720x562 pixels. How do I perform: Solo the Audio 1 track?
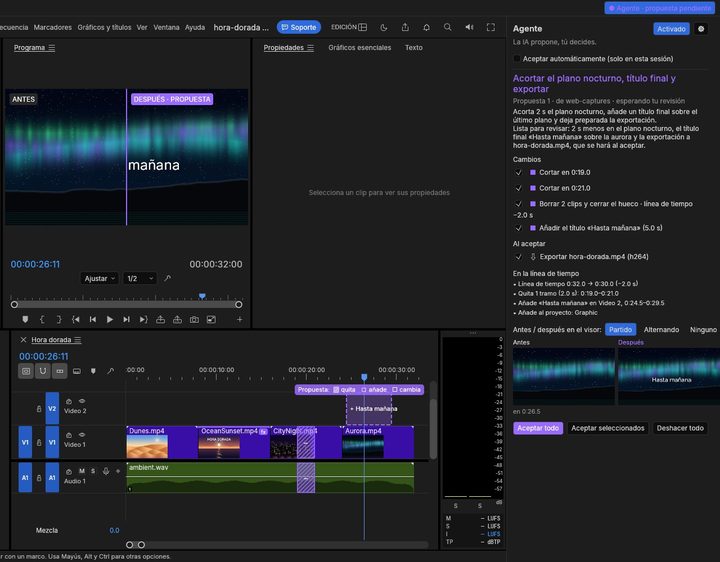(93, 471)
